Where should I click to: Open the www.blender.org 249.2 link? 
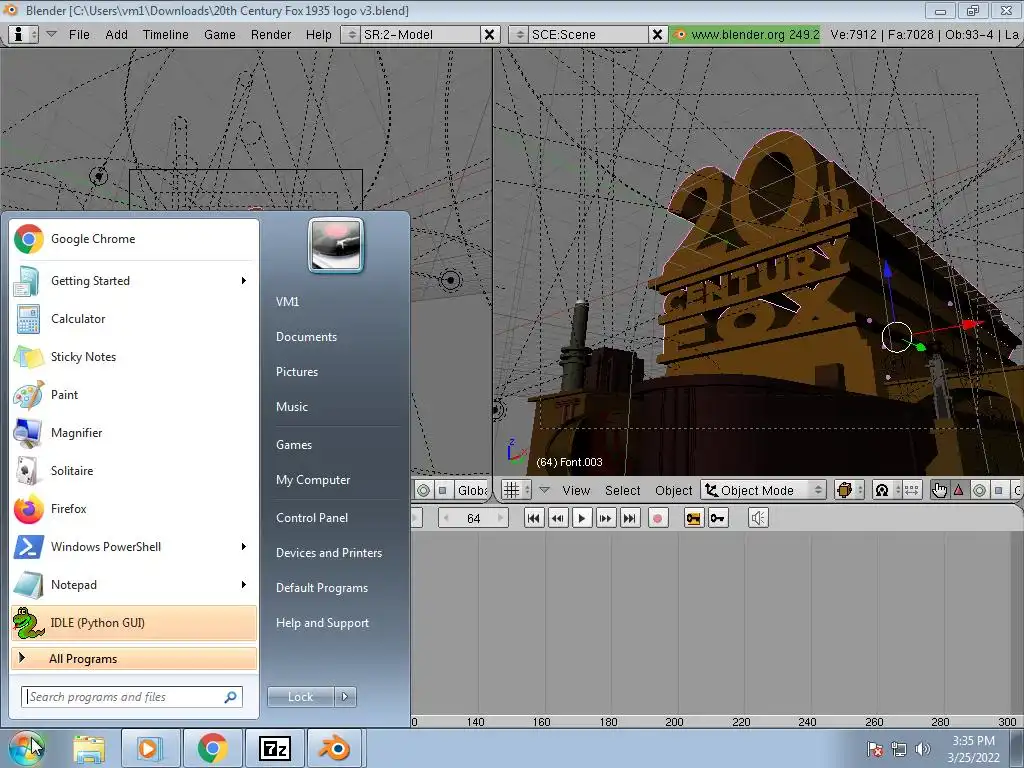tap(746, 34)
